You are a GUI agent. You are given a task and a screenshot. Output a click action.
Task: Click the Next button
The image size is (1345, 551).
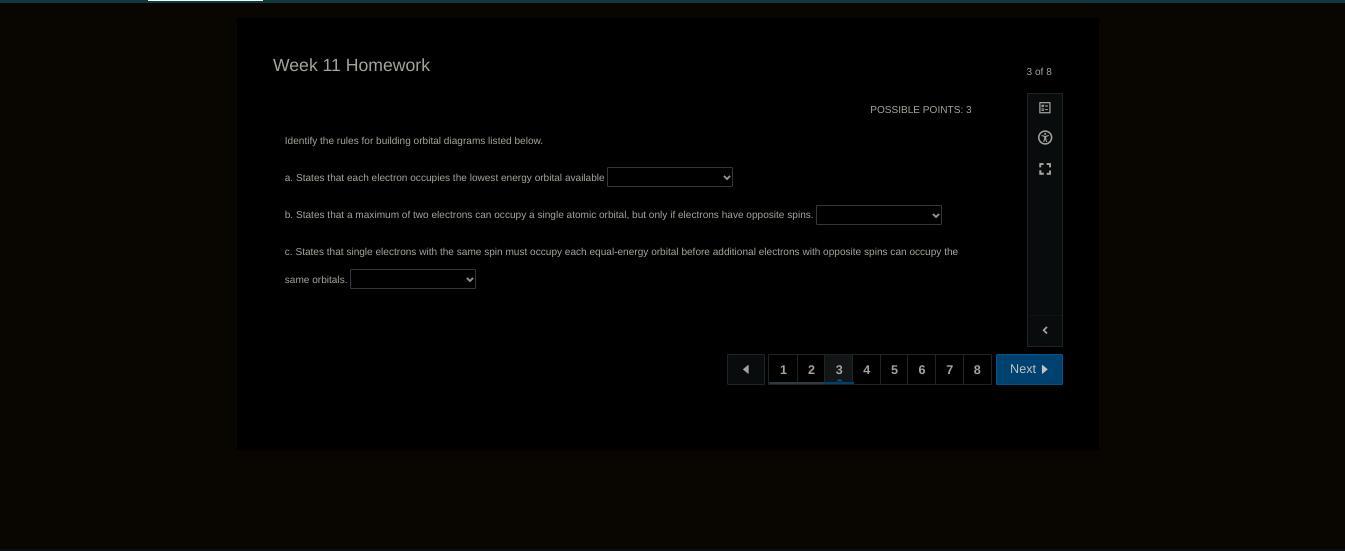pyautogui.click(x=1028, y=369)
